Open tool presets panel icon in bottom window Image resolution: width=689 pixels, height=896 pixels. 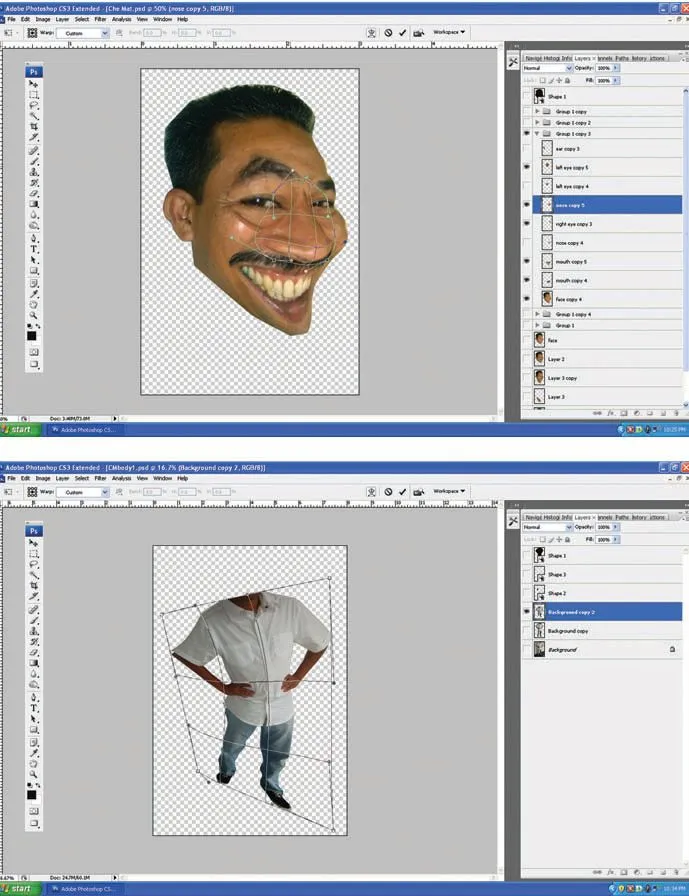513,521
